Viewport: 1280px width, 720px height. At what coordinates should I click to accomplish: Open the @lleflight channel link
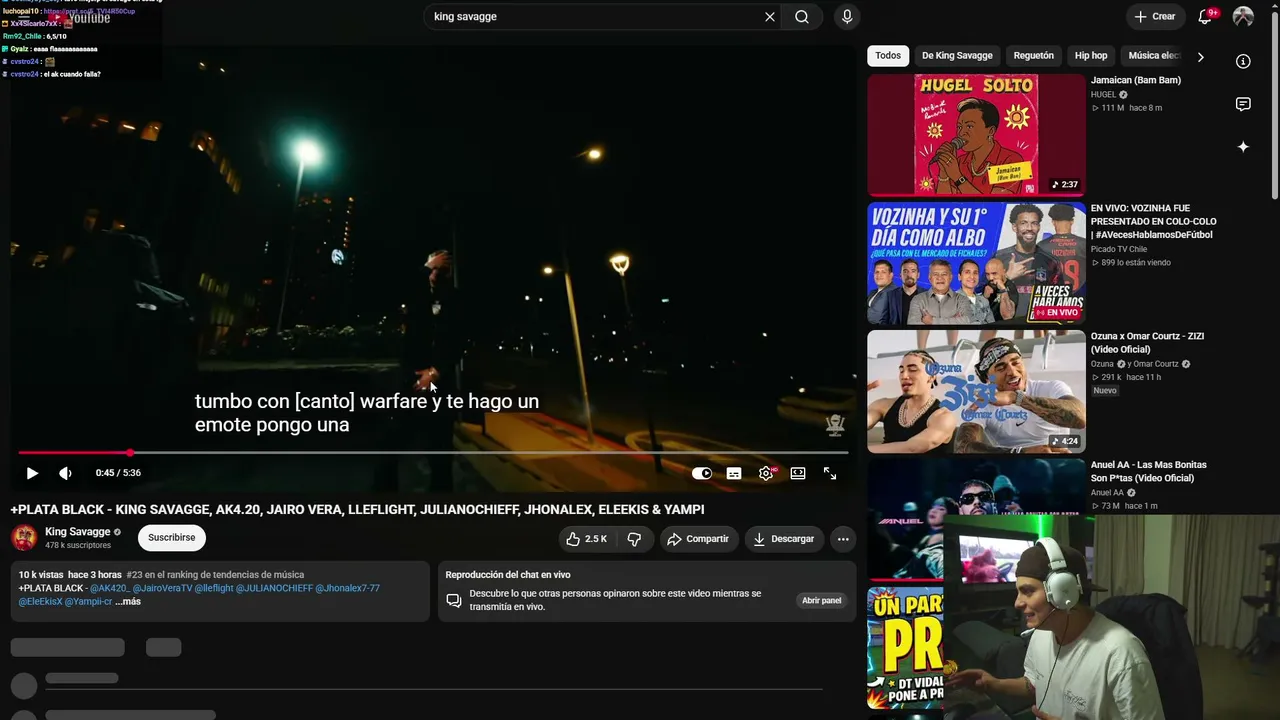click(x=214, y=589)
